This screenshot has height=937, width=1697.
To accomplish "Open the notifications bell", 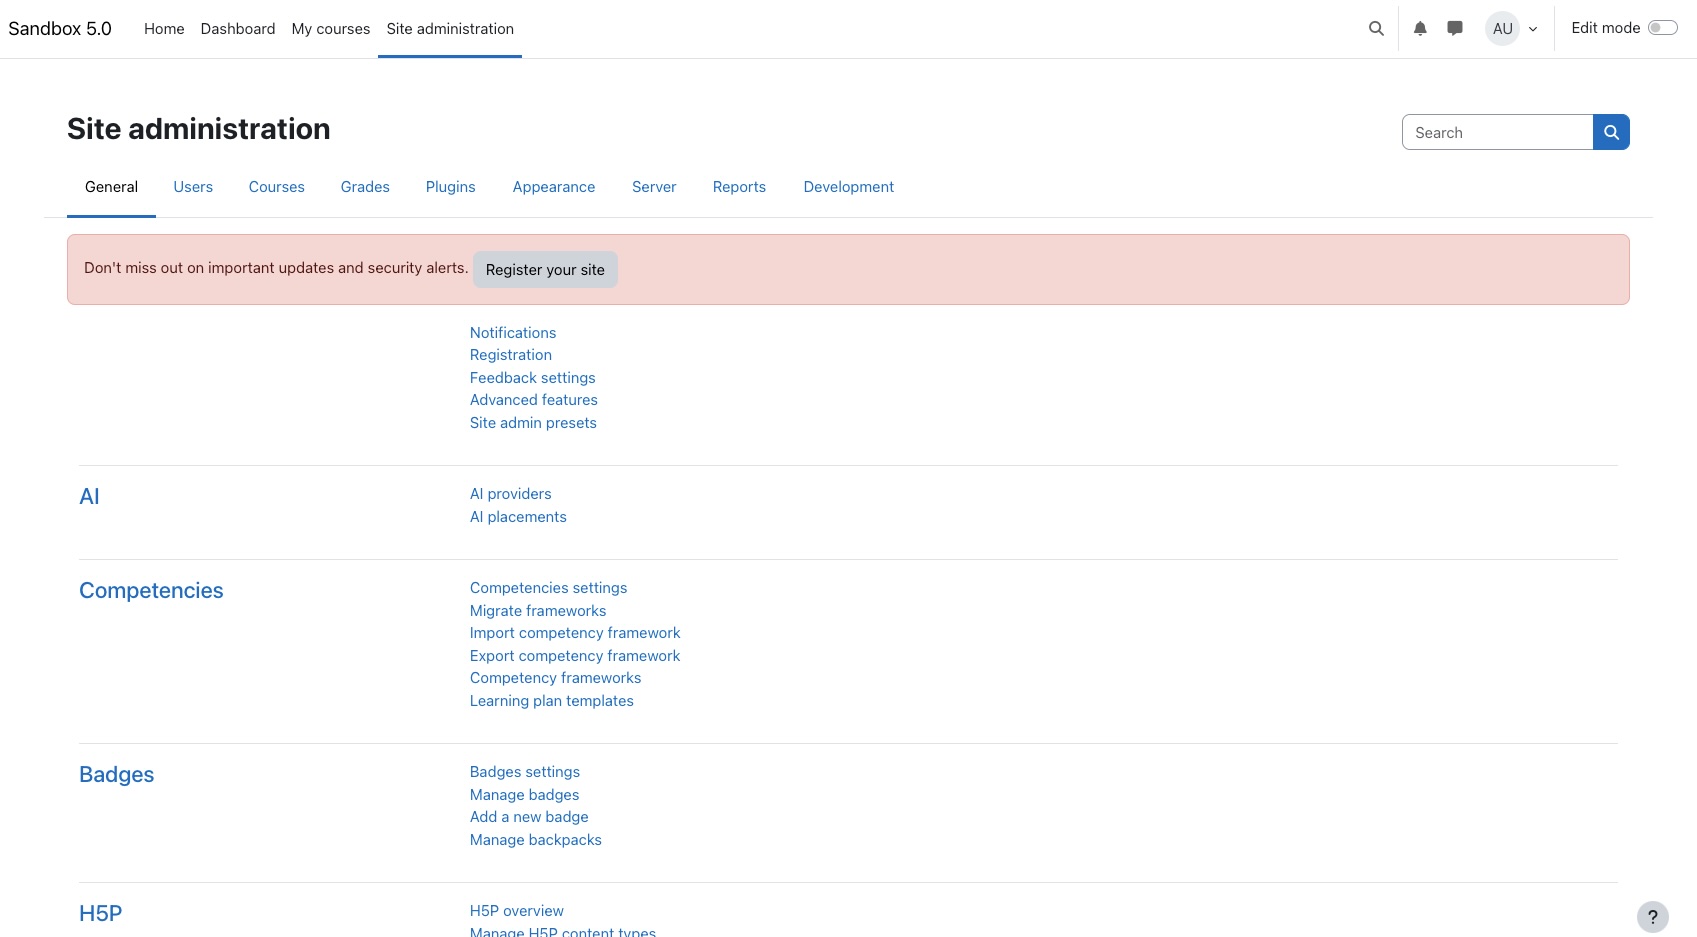I will [x=1419, y=28].
